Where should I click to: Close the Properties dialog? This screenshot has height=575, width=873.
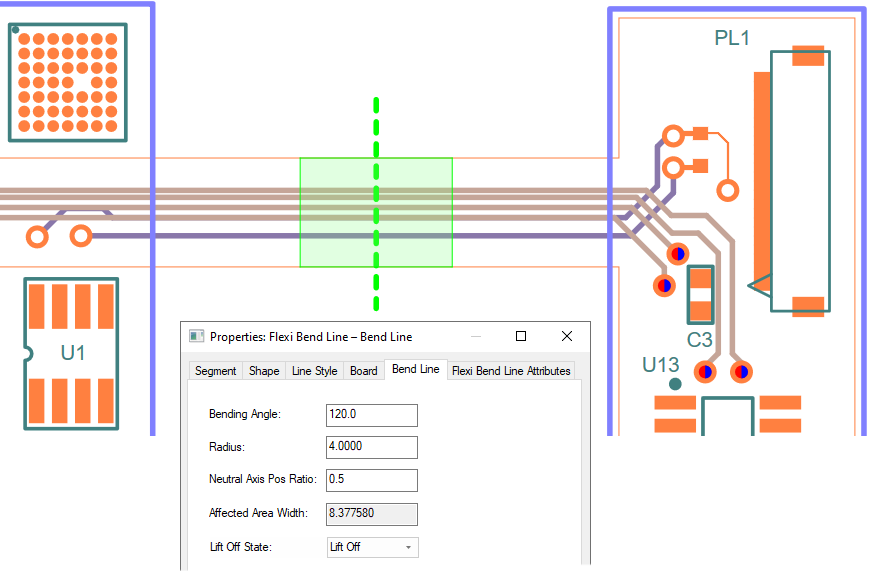pyautogui.click(x=567, y=337)
